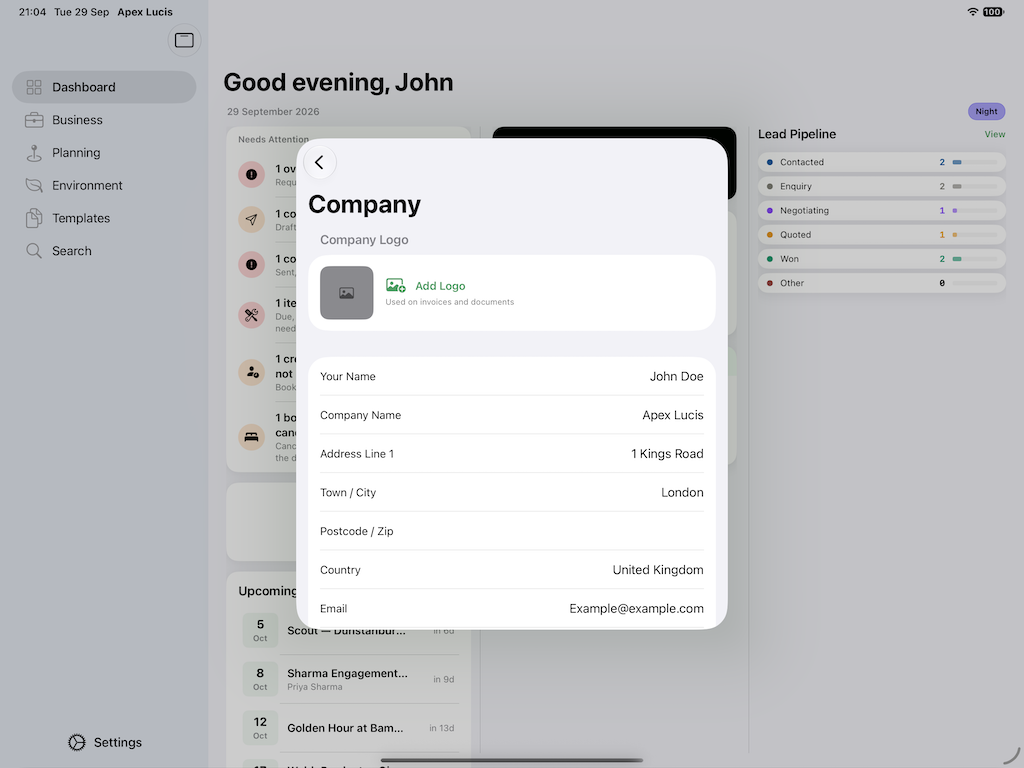Click the 5 Oct date badge
1024x768 pixels.
(260, 630)
